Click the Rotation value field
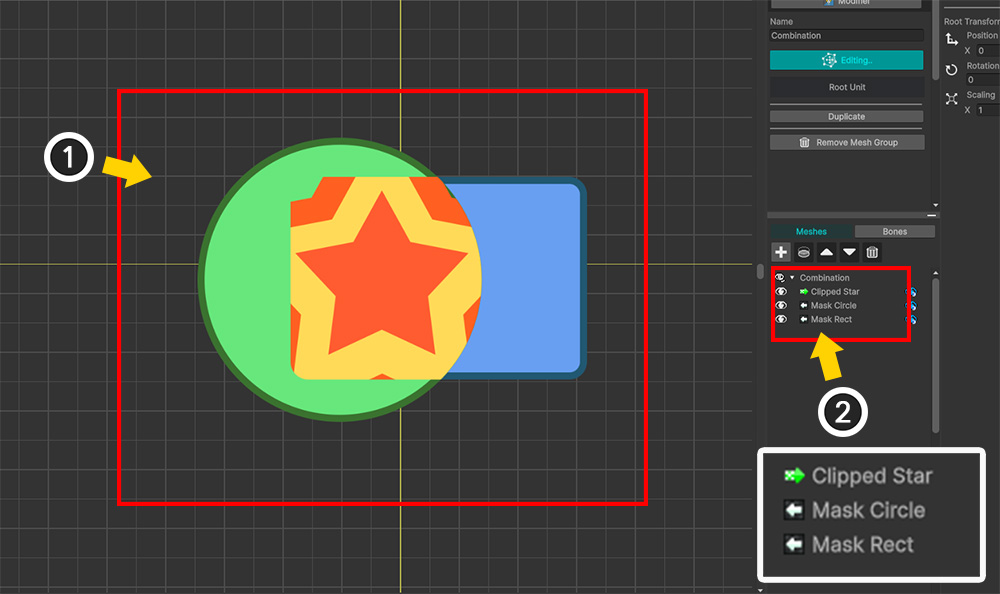 coord(983,80)
